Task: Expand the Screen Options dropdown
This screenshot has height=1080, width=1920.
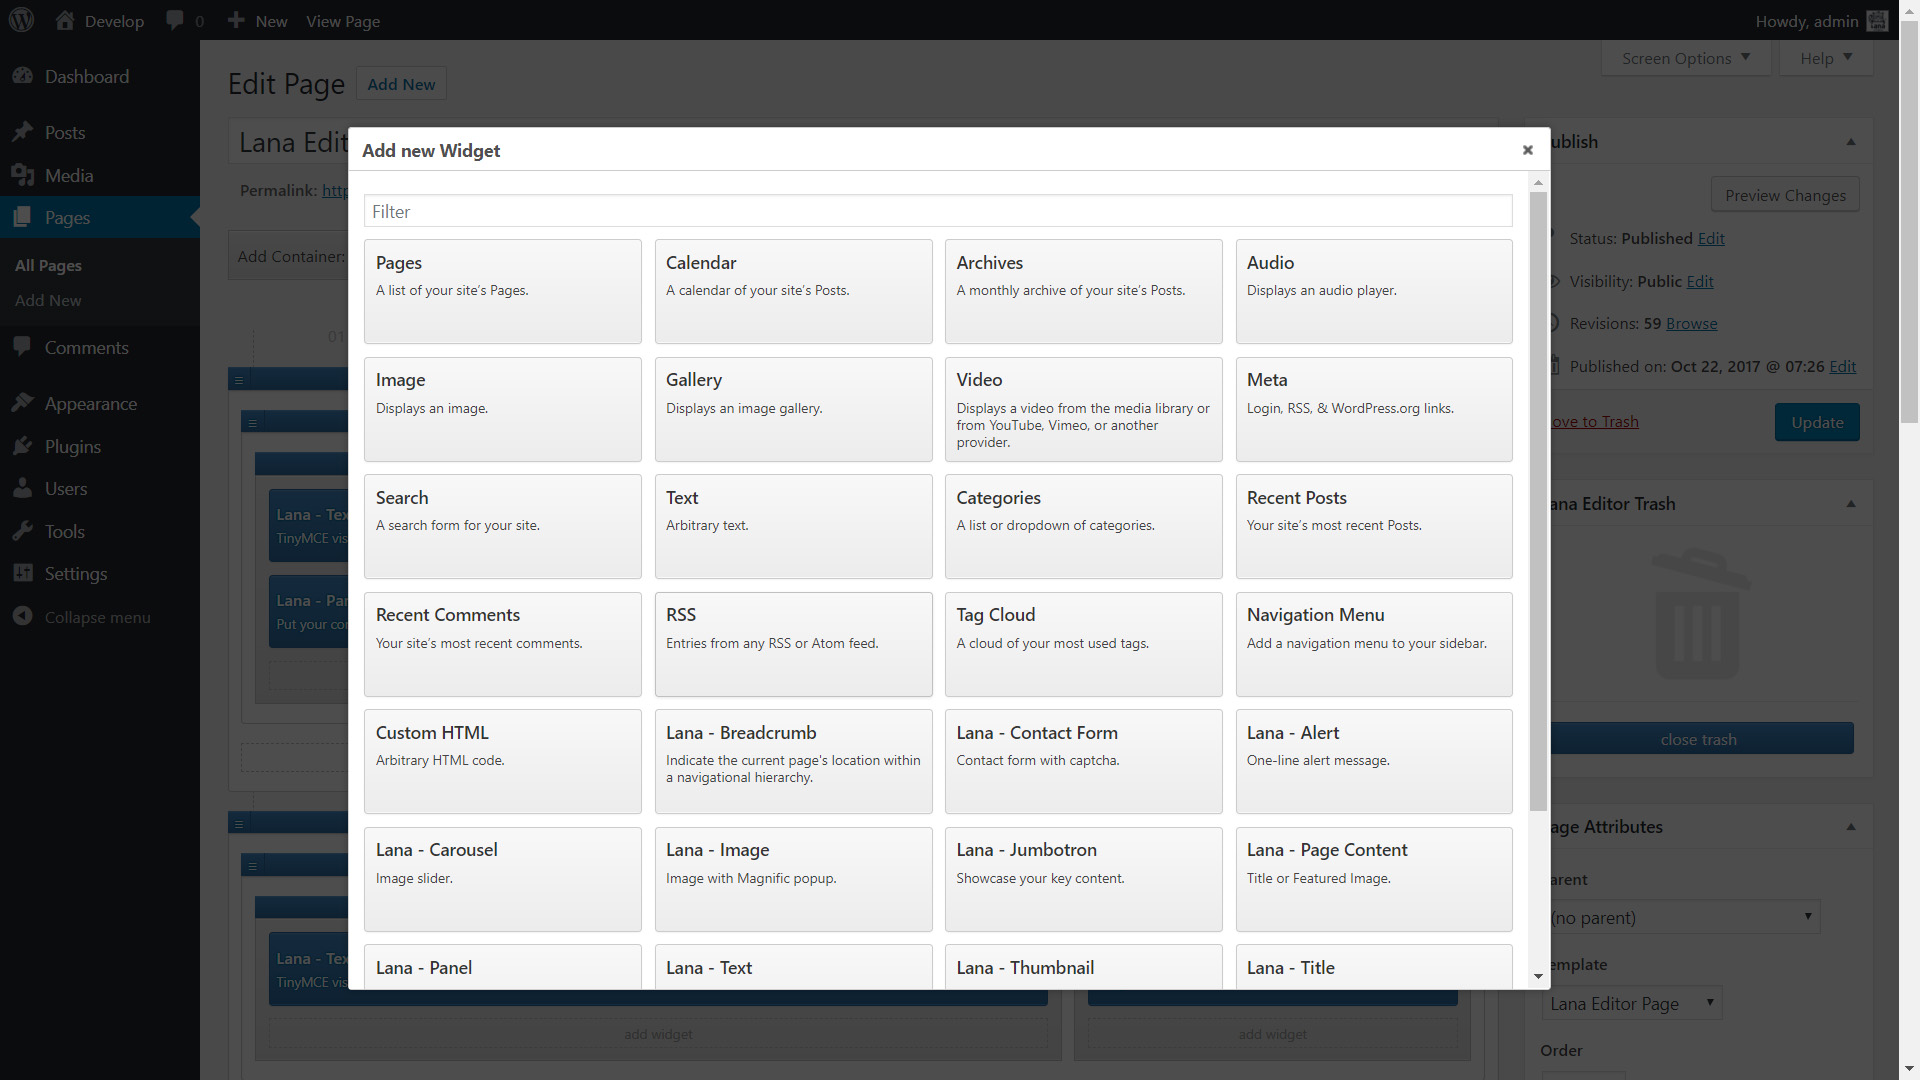Action: [x=1685, y=58]
